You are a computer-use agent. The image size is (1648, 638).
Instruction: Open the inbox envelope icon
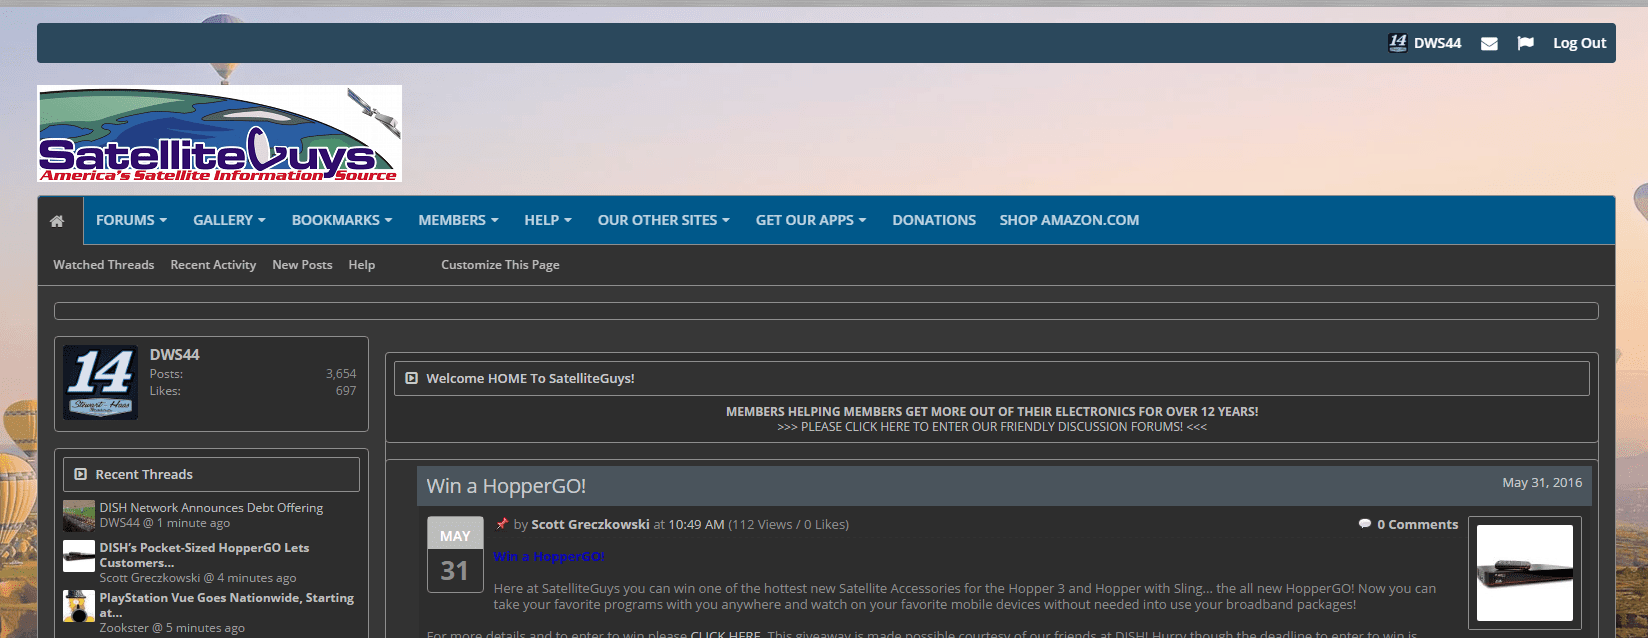click(x=1489, y=44)
